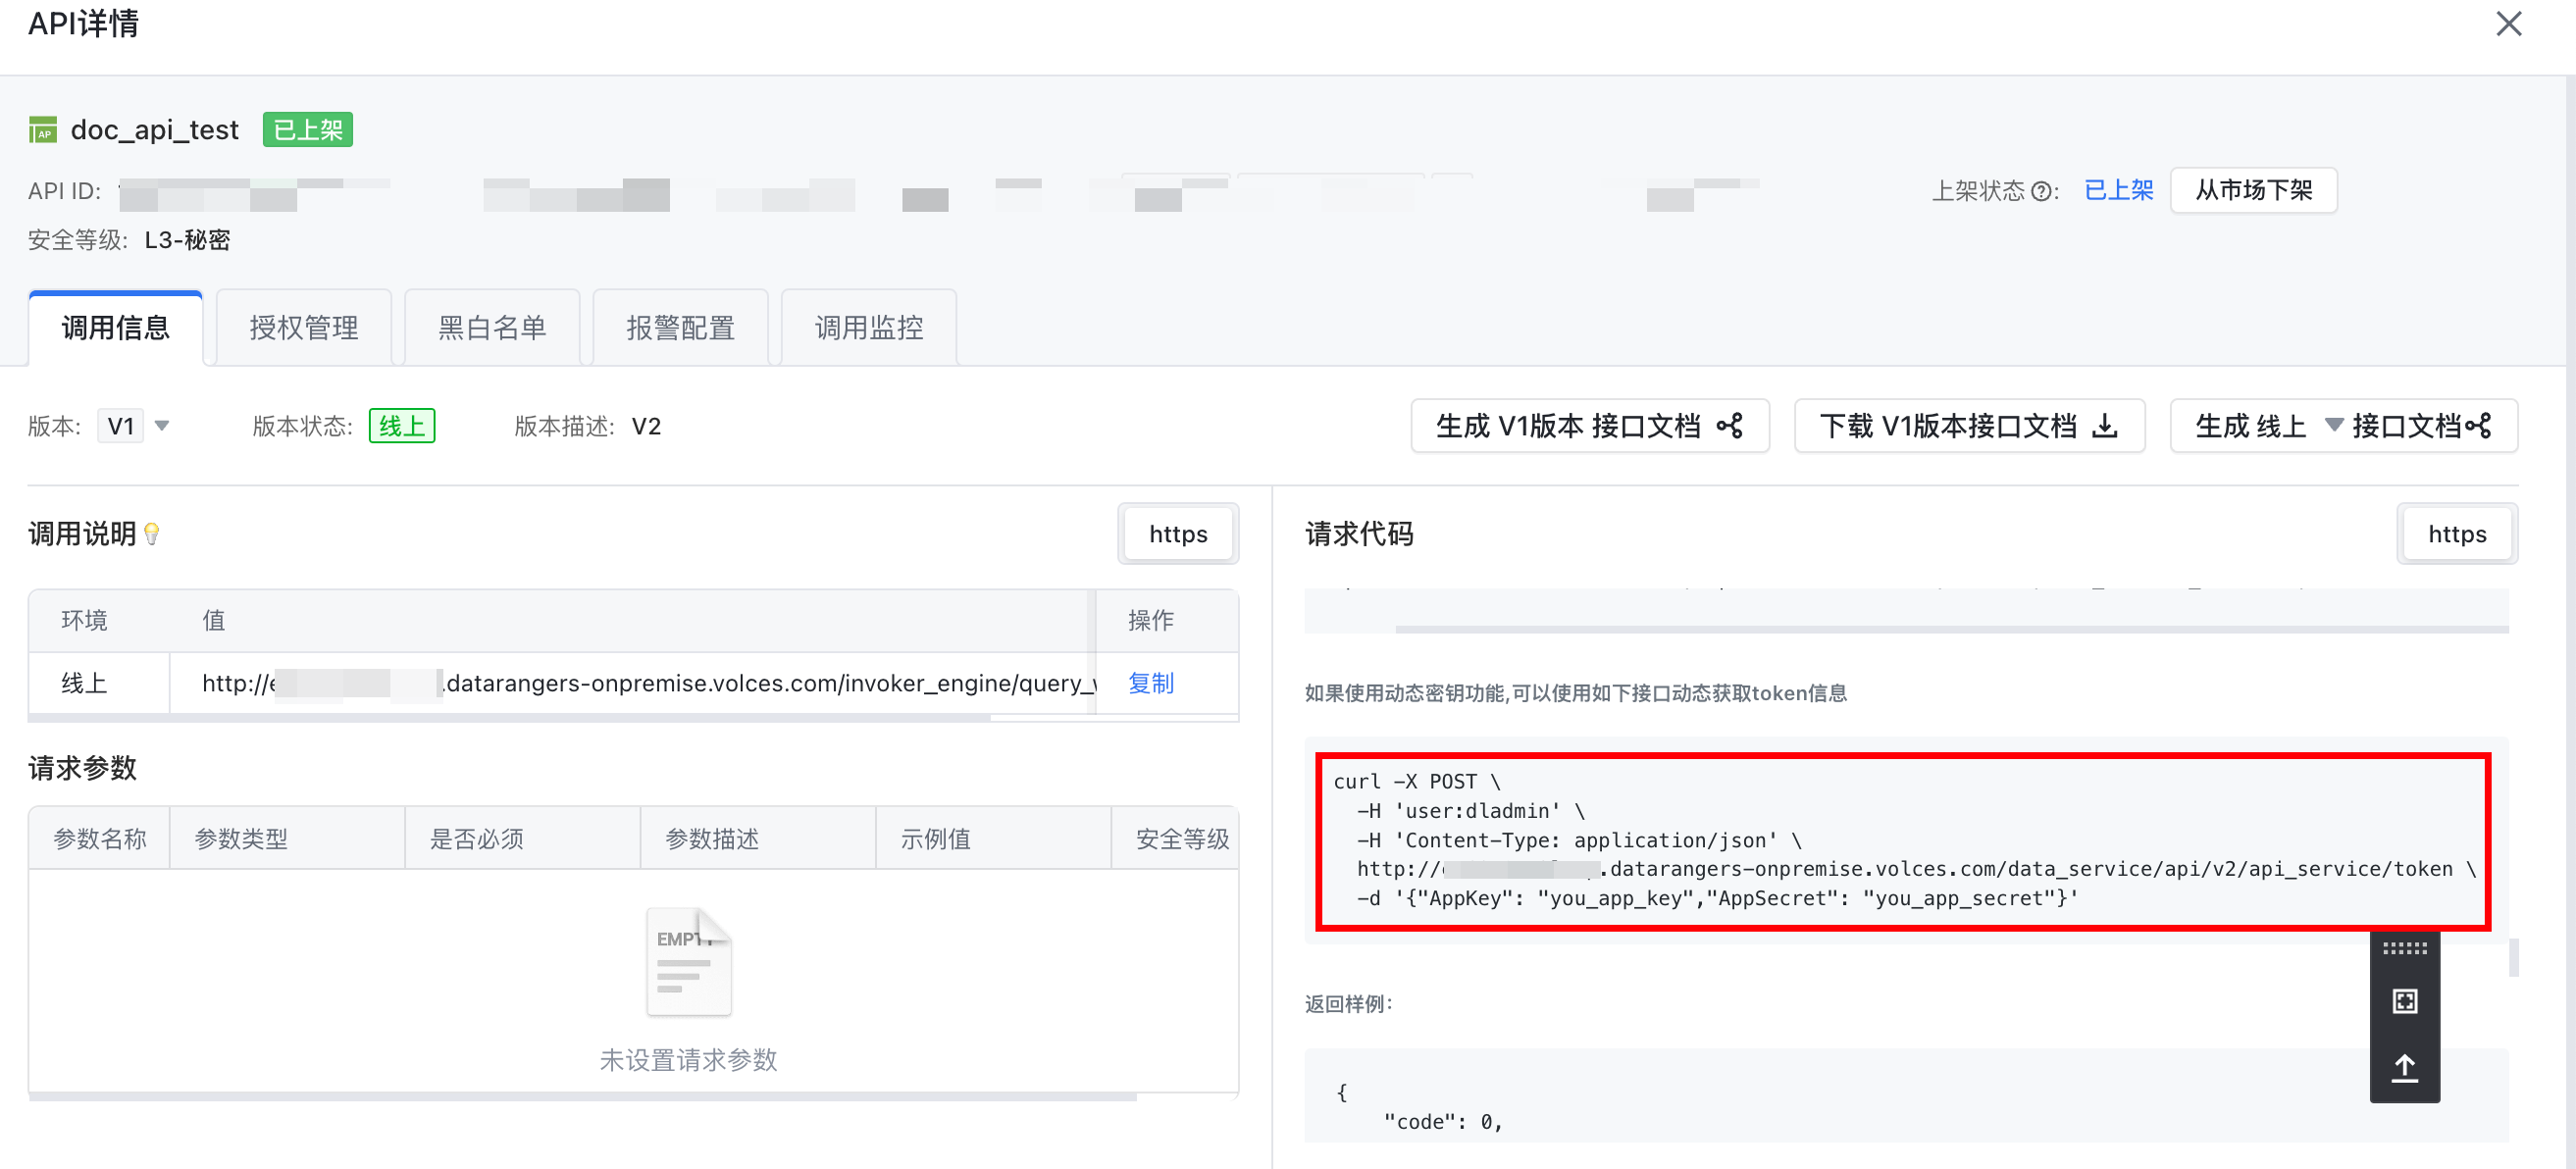Expand the 版本 V1 dropdown
The image size is (2576, 1169).
(x=162, y=426)
